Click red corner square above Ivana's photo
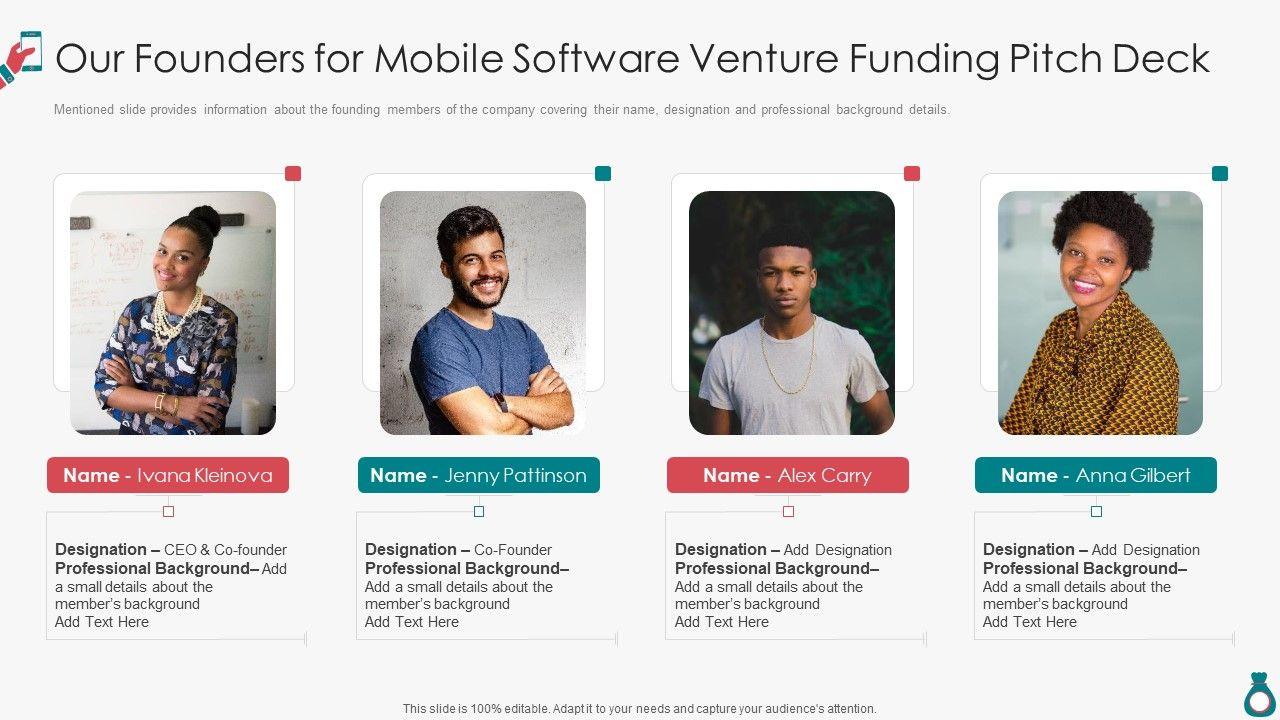 [x=293, y=173]
